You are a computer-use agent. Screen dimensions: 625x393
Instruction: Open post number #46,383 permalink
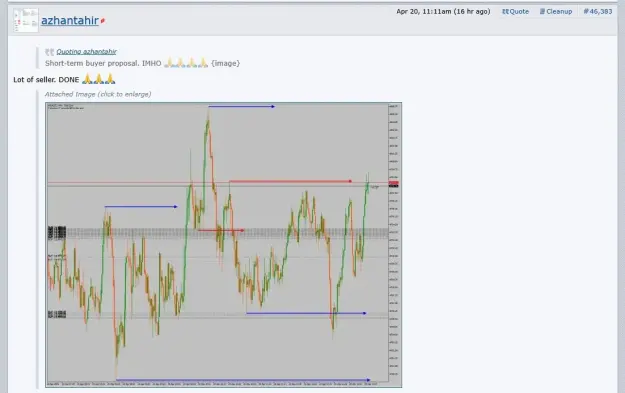pyautogui.click(x=598, y=12)
